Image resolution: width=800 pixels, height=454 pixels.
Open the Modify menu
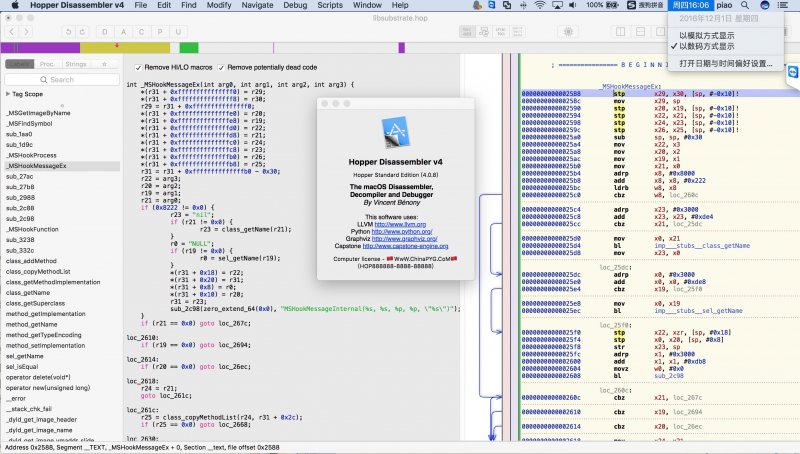click(219, 5)
